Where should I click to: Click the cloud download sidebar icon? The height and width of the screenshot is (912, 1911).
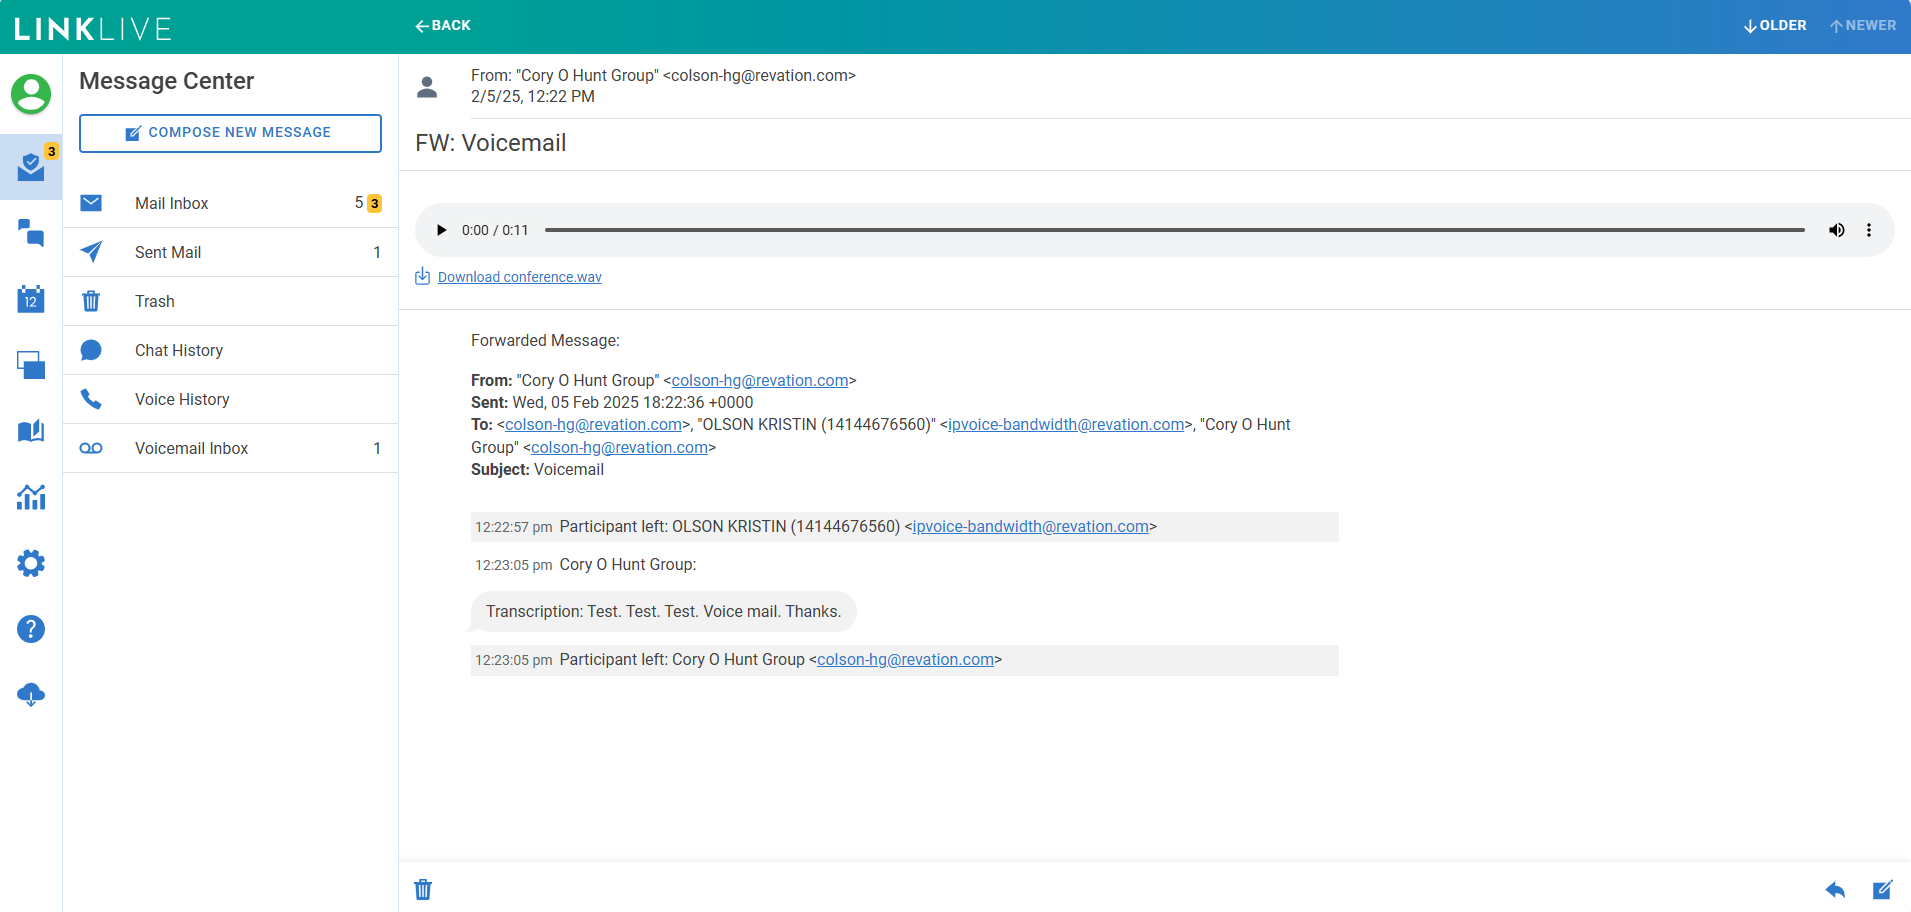click(x=31, y=695)
